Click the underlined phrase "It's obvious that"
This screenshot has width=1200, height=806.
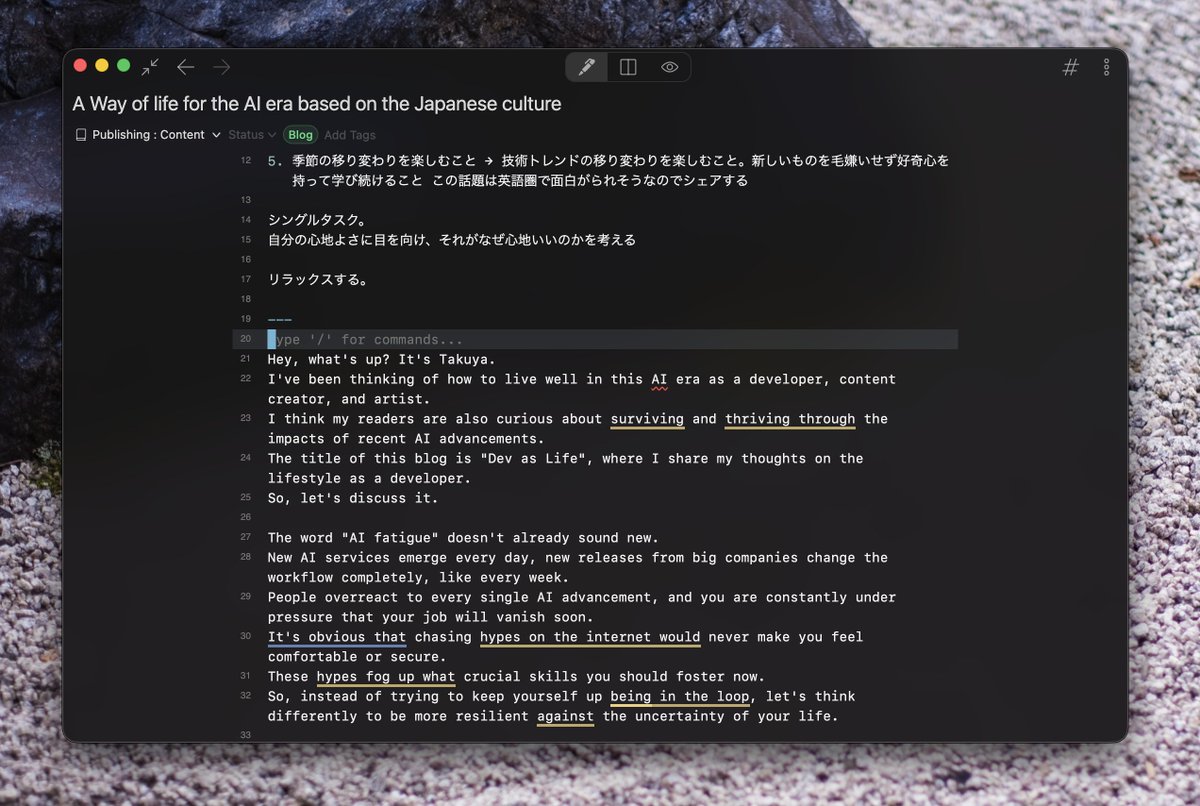pyautogui.click(x=337, y=637)
